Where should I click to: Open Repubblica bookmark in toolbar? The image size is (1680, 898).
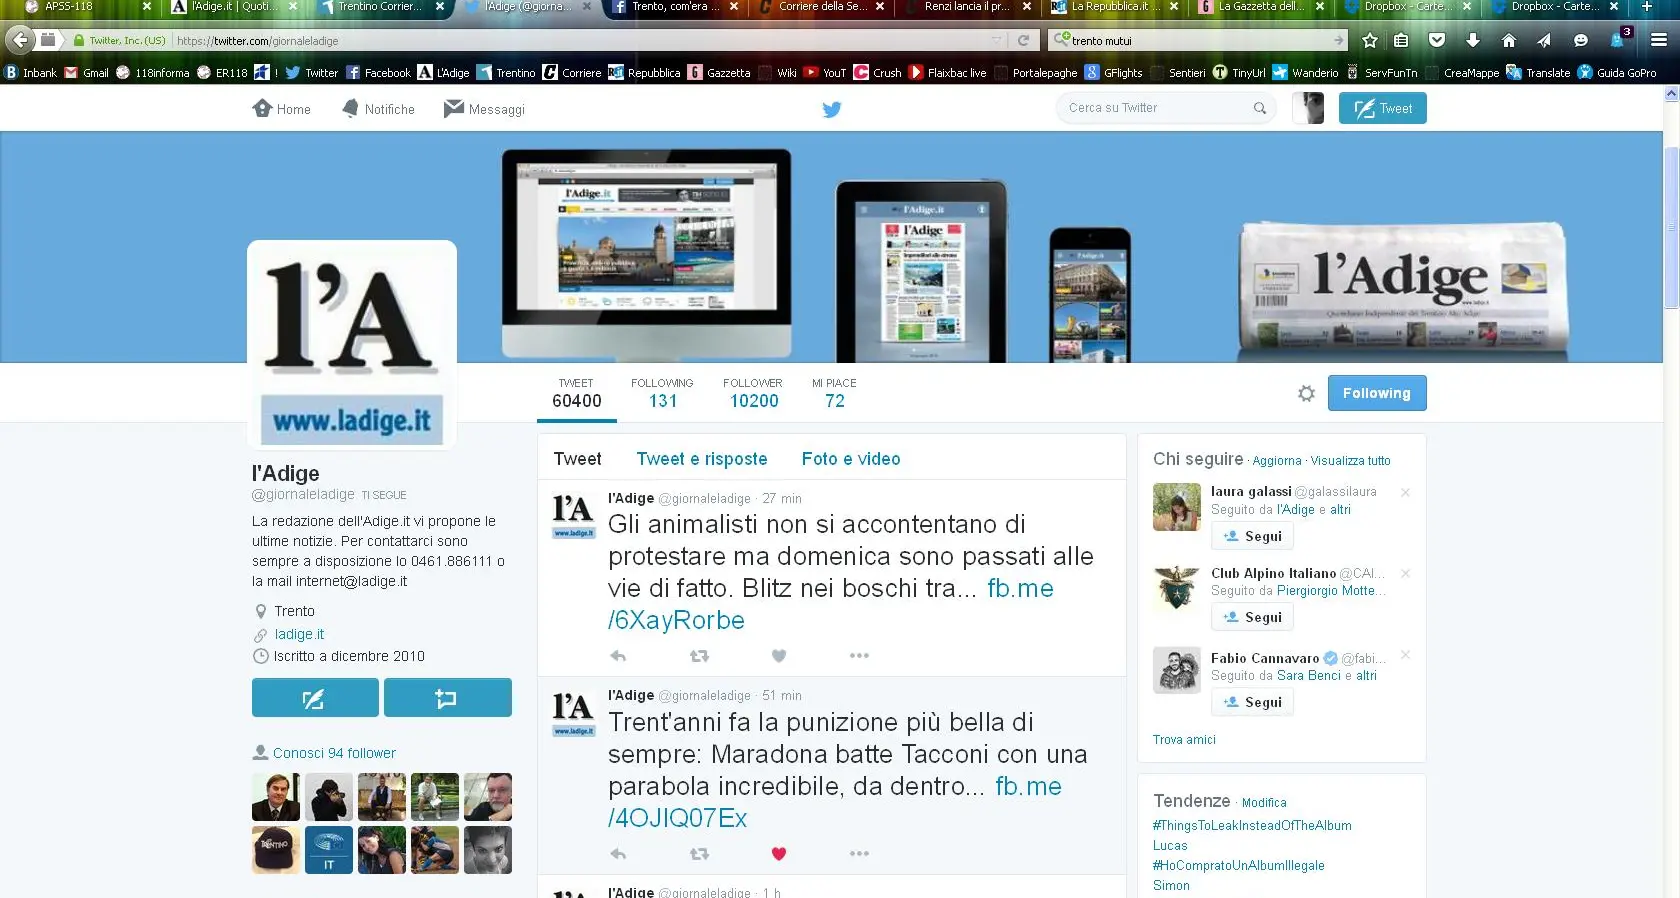click(644, 72)
